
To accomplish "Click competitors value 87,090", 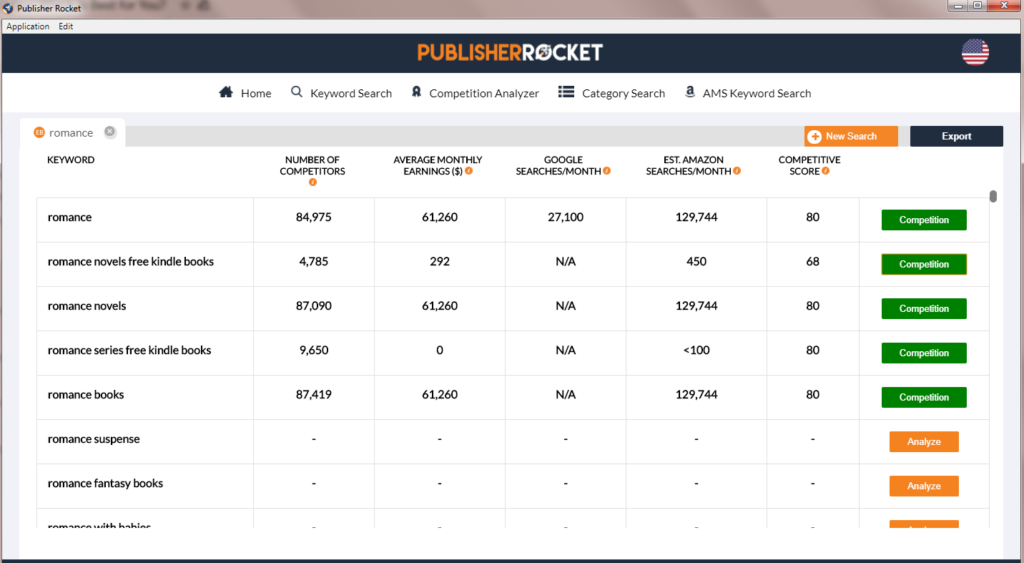I will coord(313,306).
